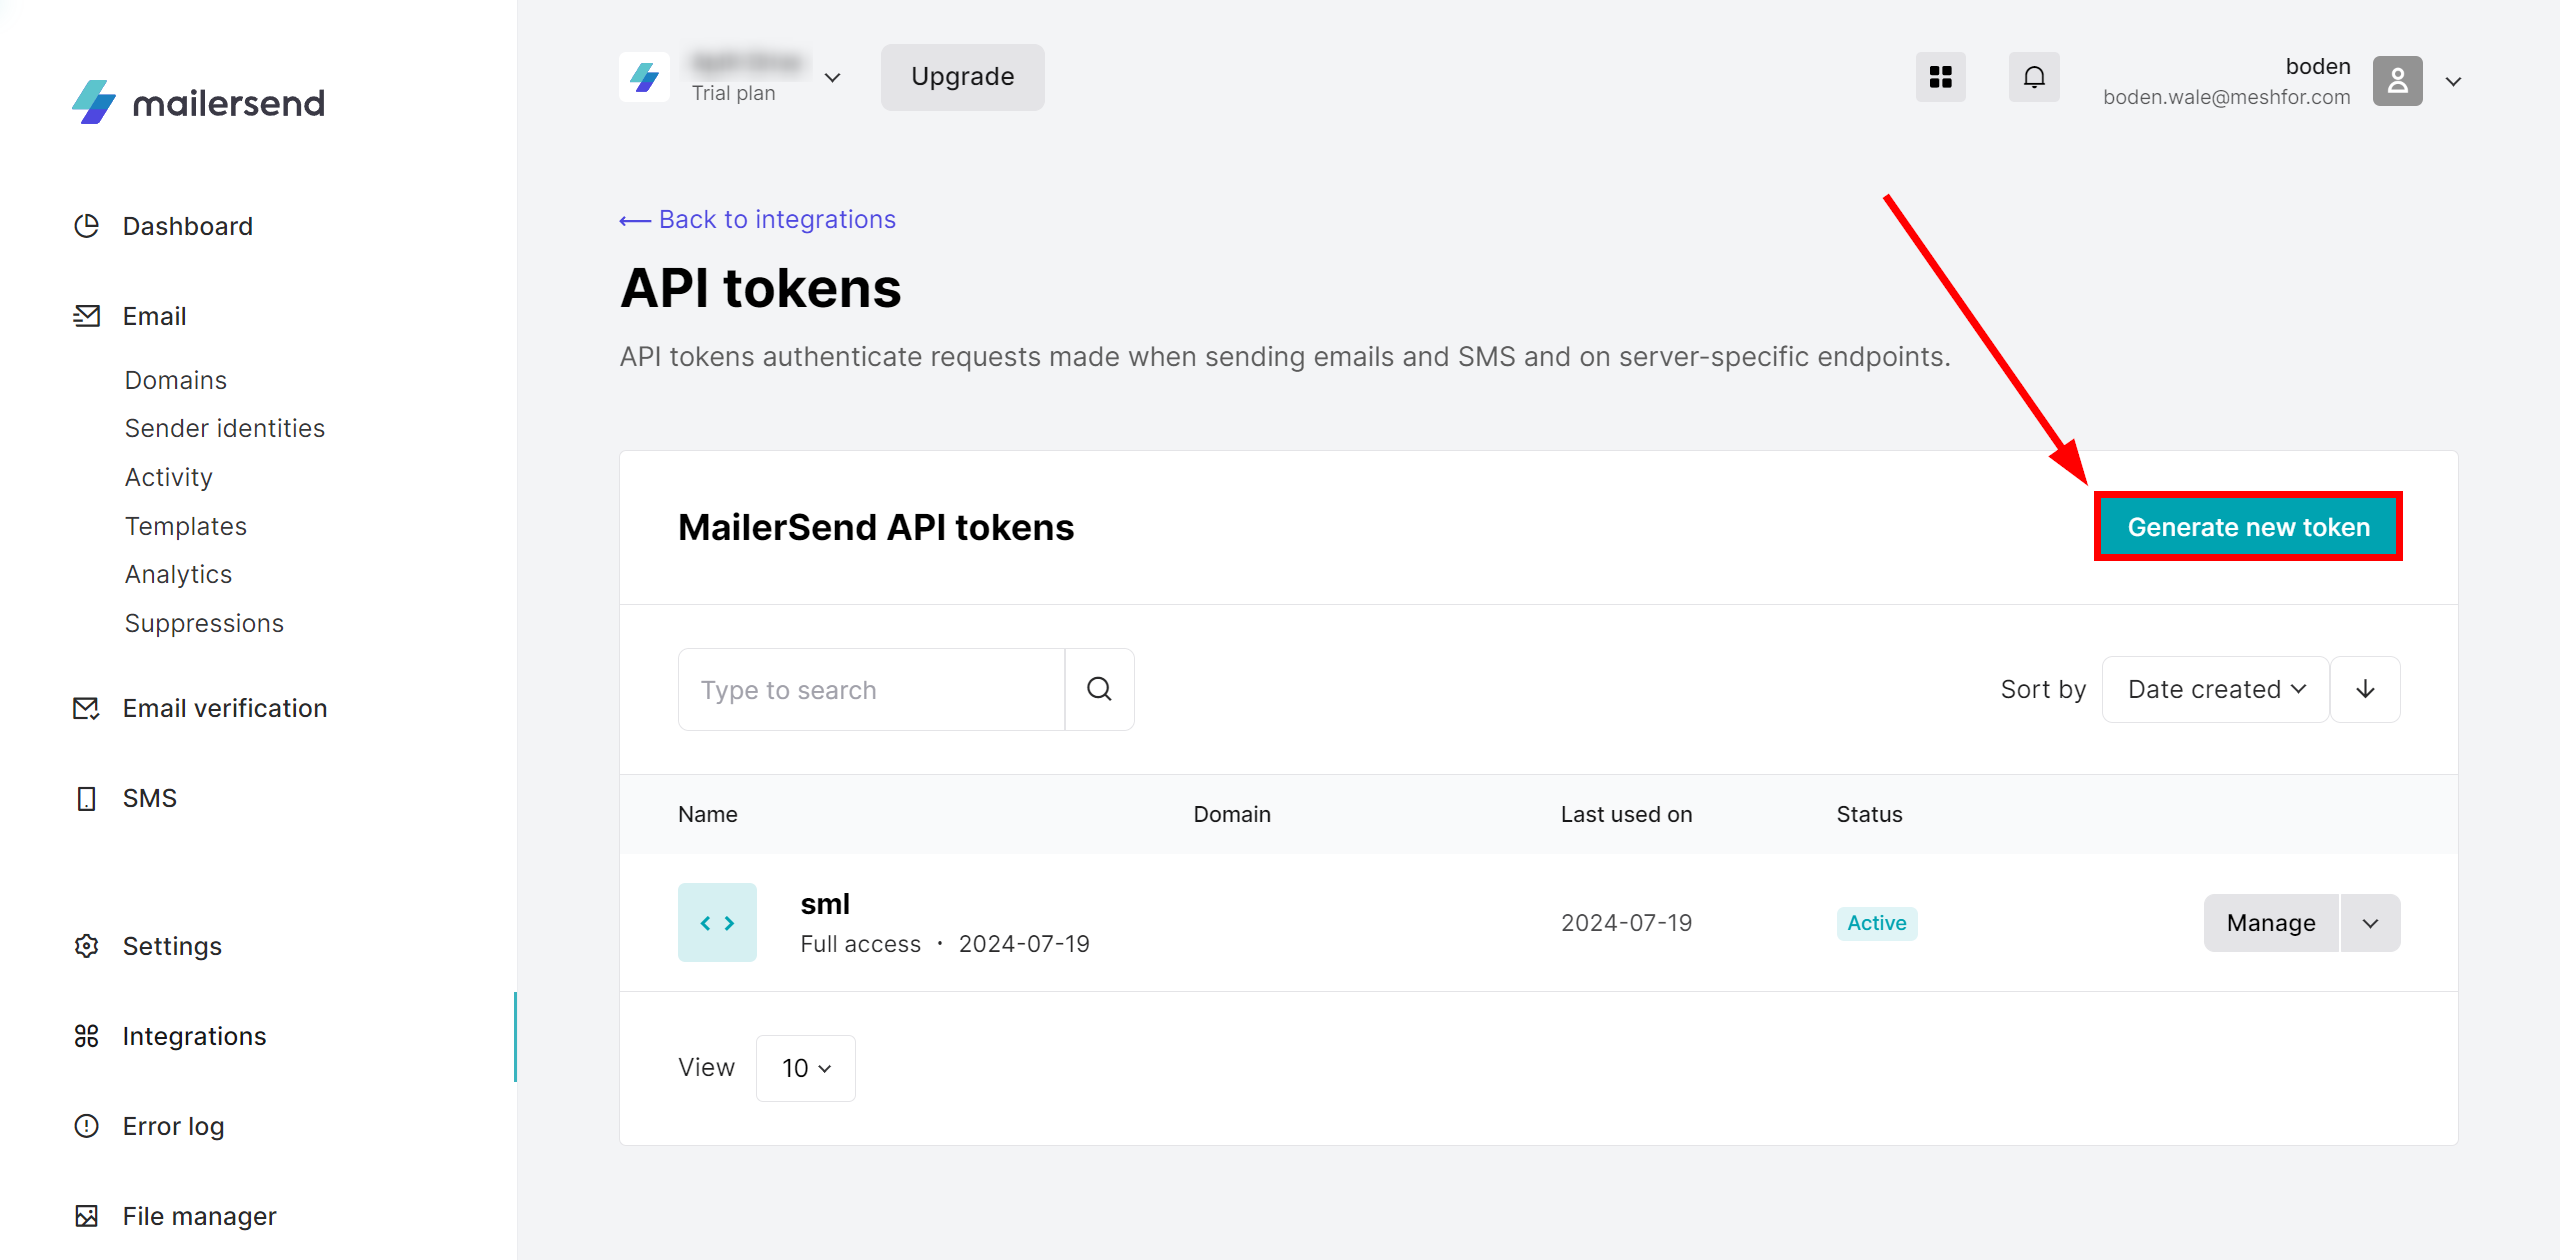The width and height of the screenshot is (2560, 1260).
Task: Click the Email envelope icon in sidebar
Action: click(87, 316)
